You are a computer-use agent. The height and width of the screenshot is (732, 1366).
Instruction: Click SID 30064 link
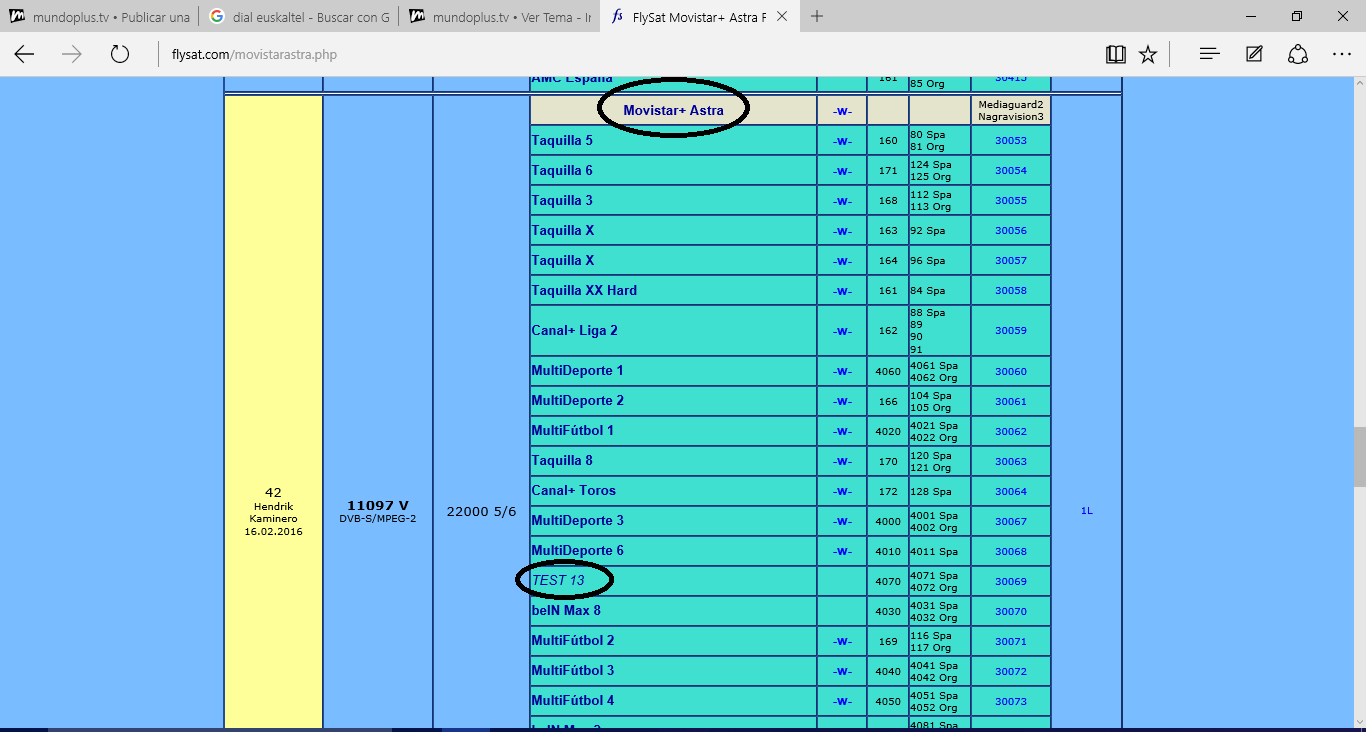pyautogui.click(x=1011, y=491)
